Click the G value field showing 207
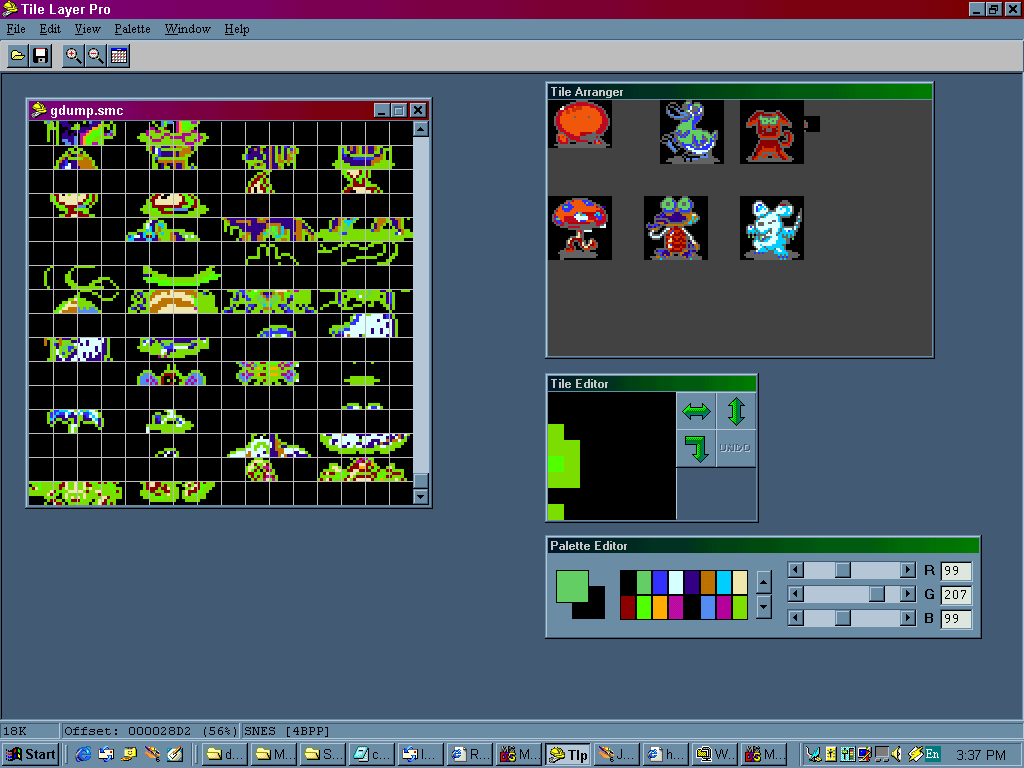Image resolution: width=1024 pixels, height=768 pixels. point(956,594)
